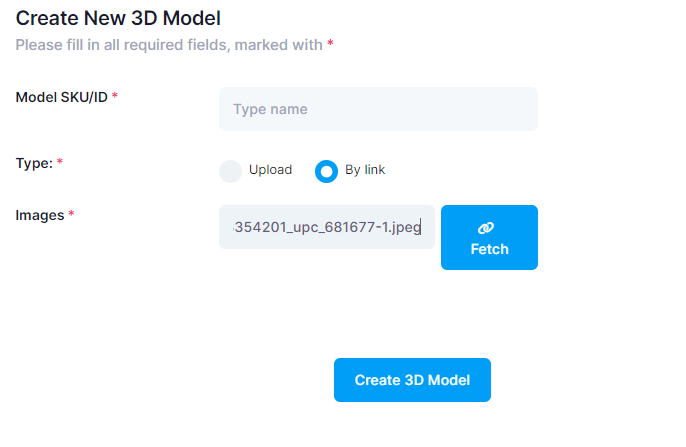Click the Upload option label text
Viewport: 686px width, 447px height.
[270, 170]
